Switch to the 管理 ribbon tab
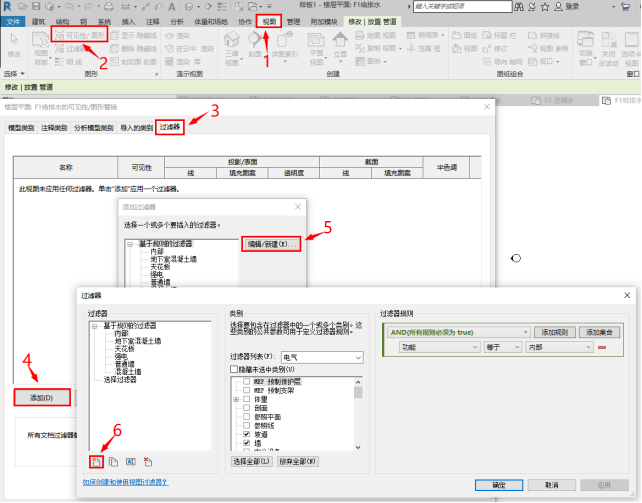 294,22
